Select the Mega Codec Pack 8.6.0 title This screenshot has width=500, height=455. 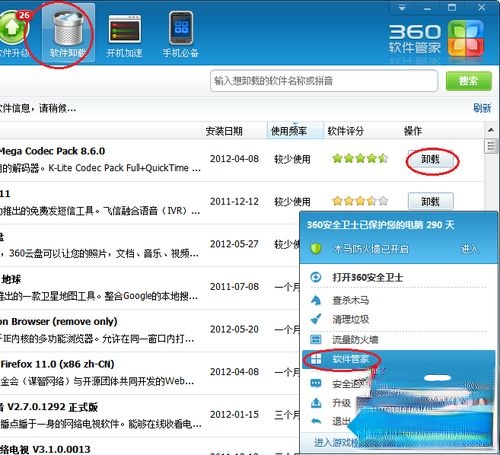click(53, 151)
